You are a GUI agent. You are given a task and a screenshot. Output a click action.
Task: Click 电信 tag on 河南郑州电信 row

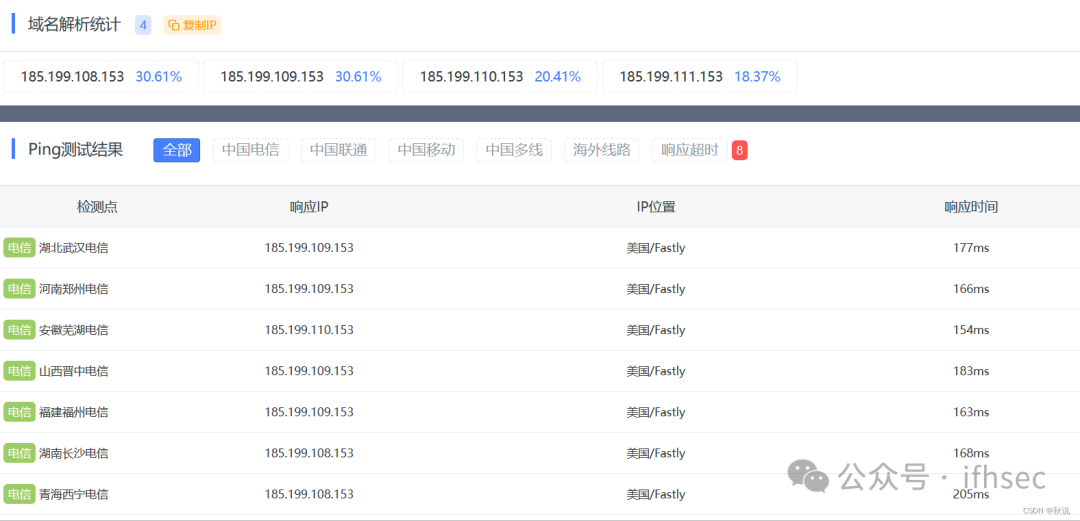pos(19,289)
